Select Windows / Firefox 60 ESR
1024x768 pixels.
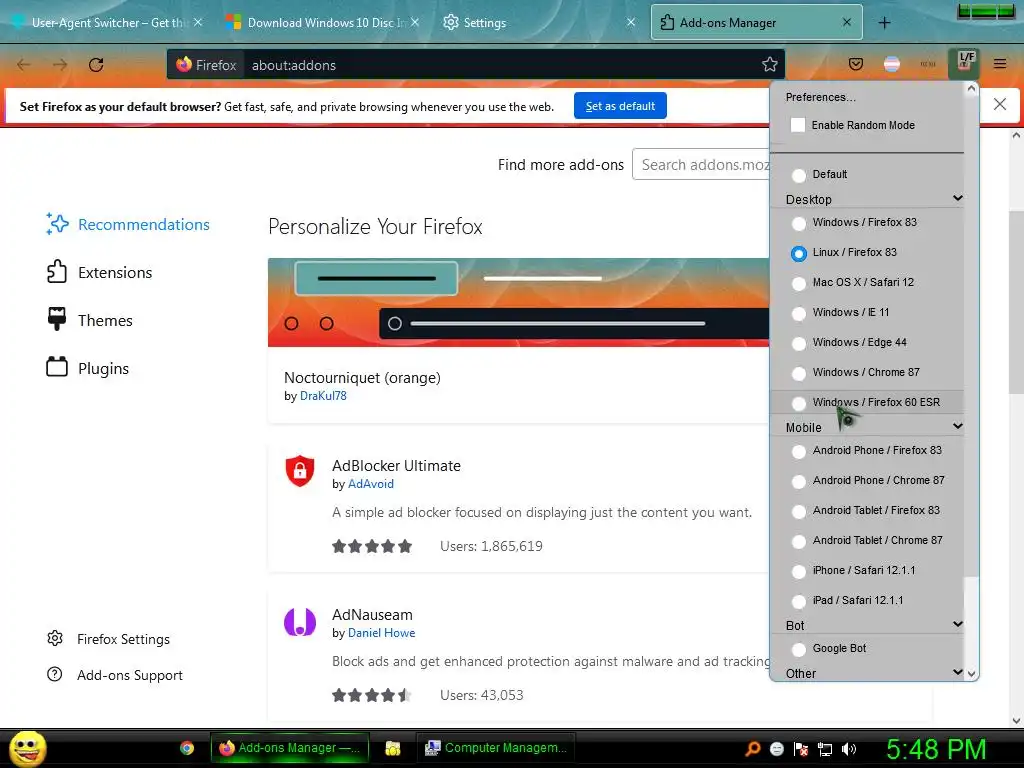click(x=798, y=403)
